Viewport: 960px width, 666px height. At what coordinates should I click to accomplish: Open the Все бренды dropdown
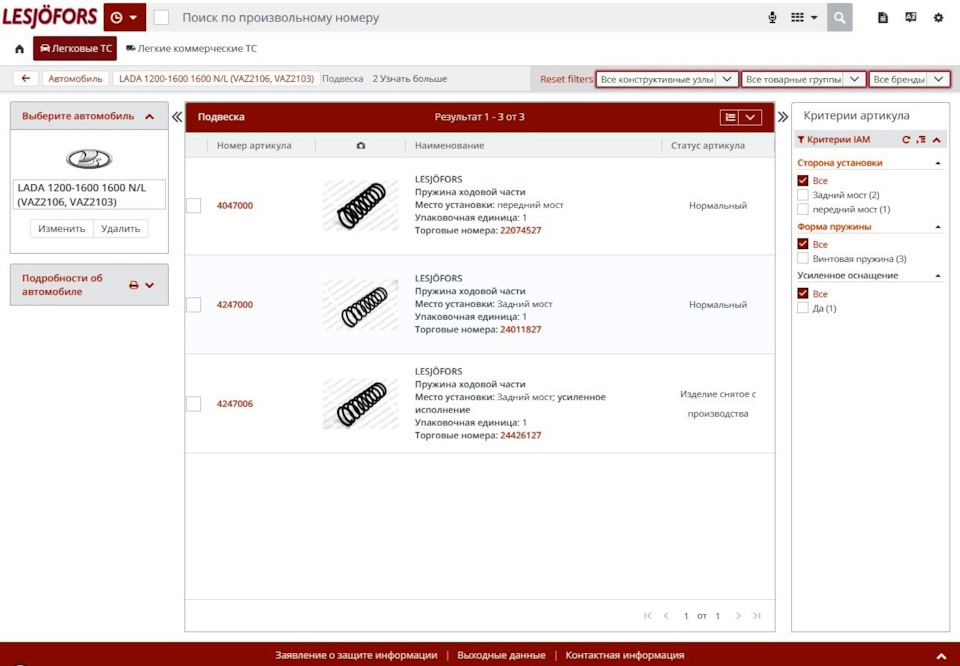tap(909, 80)
